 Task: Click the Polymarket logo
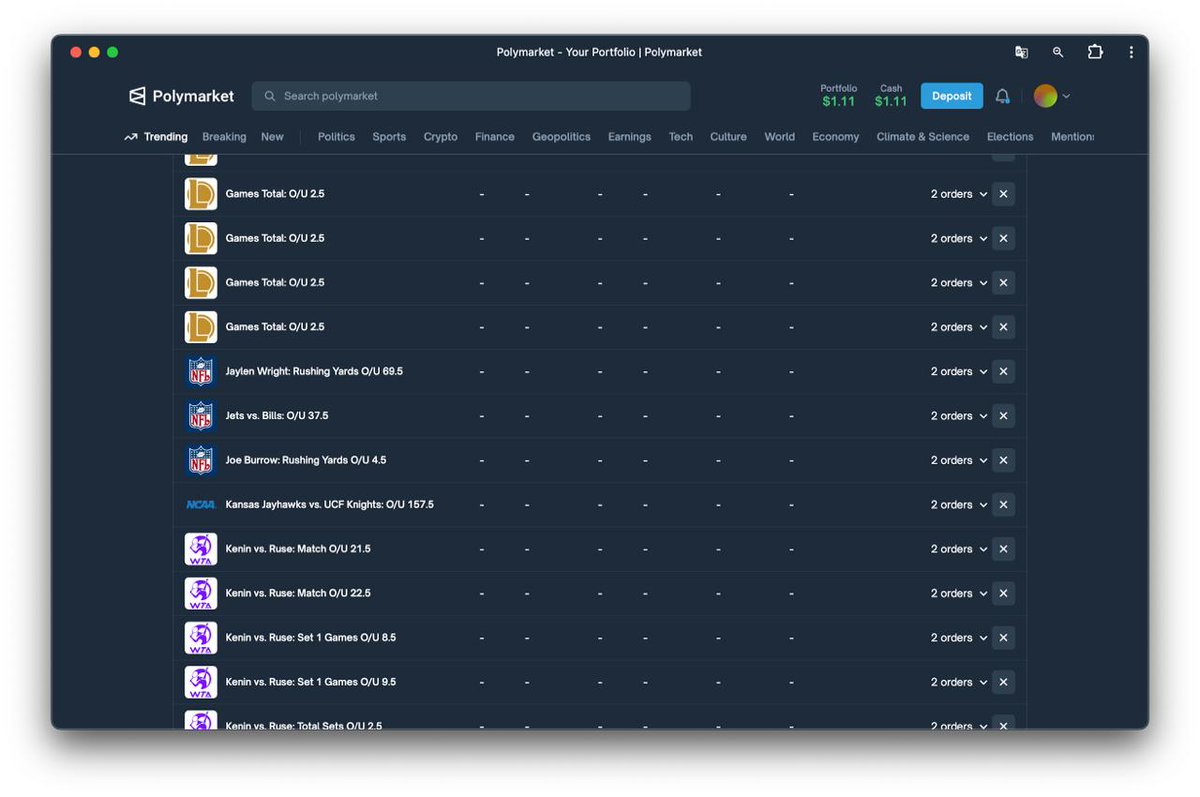(181, 96)
